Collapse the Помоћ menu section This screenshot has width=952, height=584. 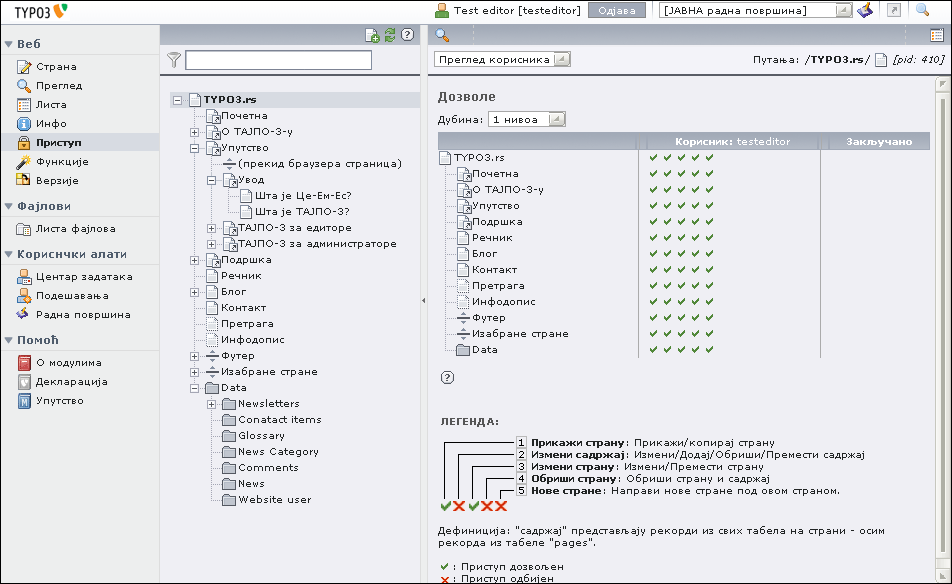[x=8, y=340]
